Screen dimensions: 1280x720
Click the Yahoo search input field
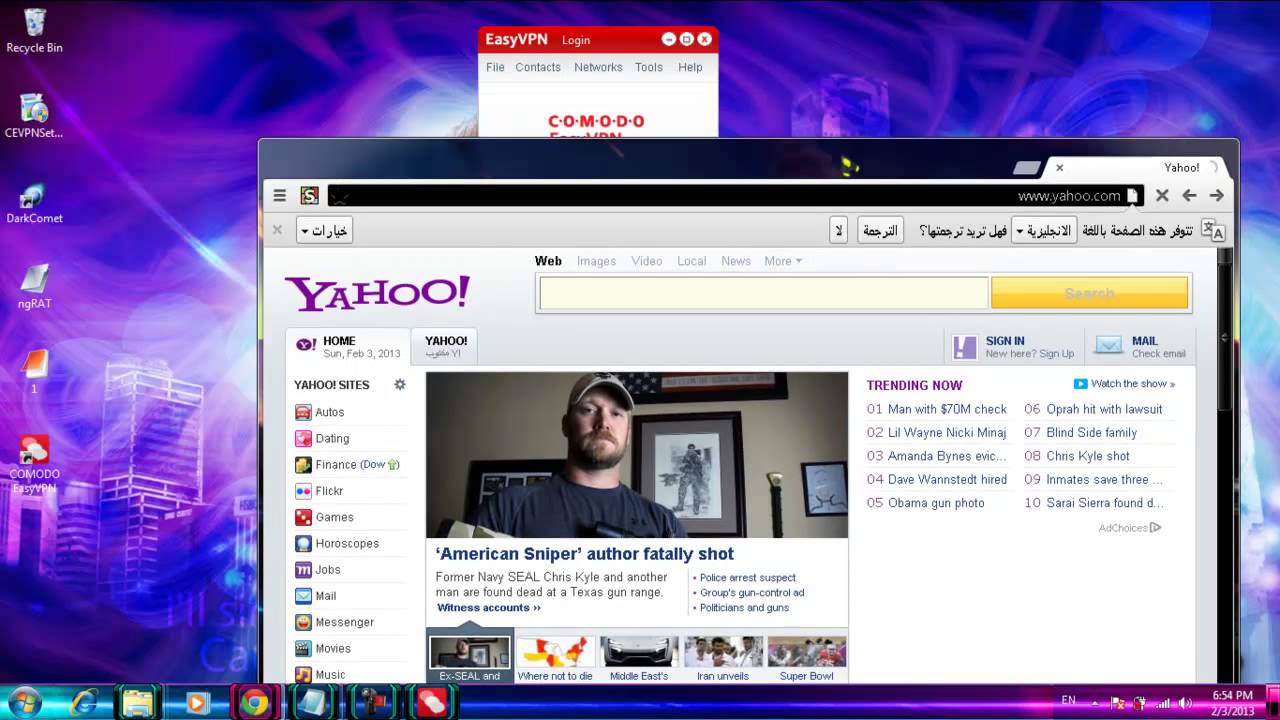coord(764,293)
